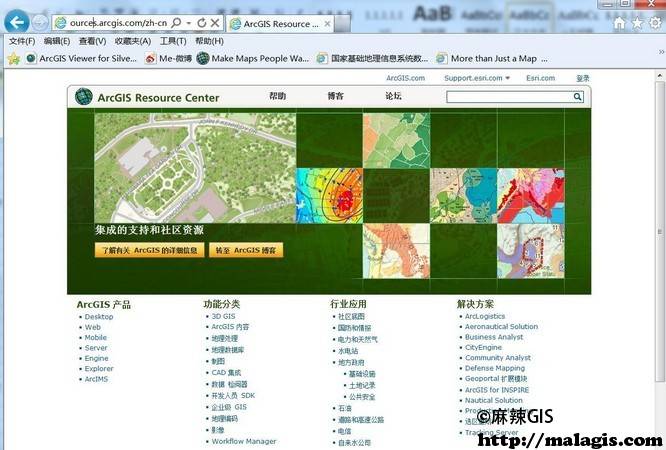Open the ArcGIS for INSPIRE link
666x450 pixels.
pos(497,390)
